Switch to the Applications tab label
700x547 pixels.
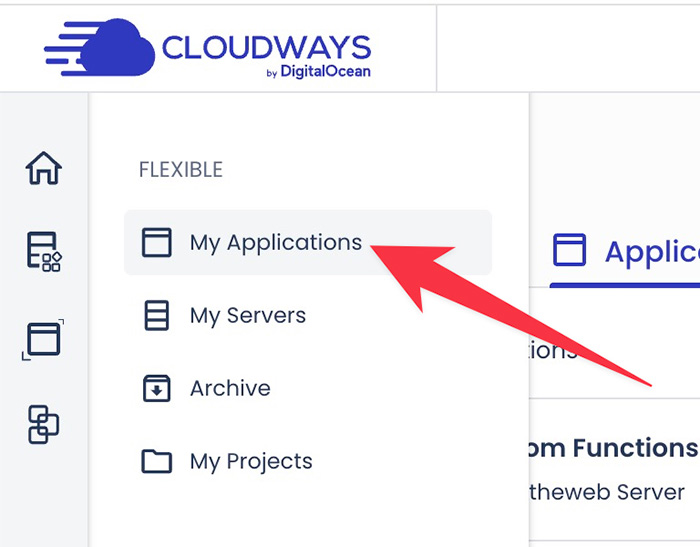click(651, 252)
